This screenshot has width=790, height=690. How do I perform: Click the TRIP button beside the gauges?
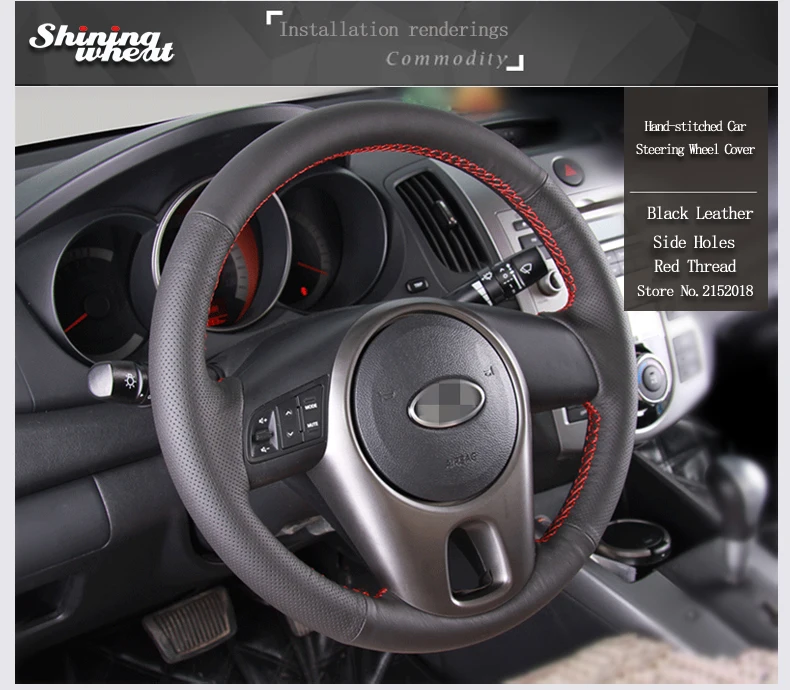pyautogui.click(x=418, y=286)
